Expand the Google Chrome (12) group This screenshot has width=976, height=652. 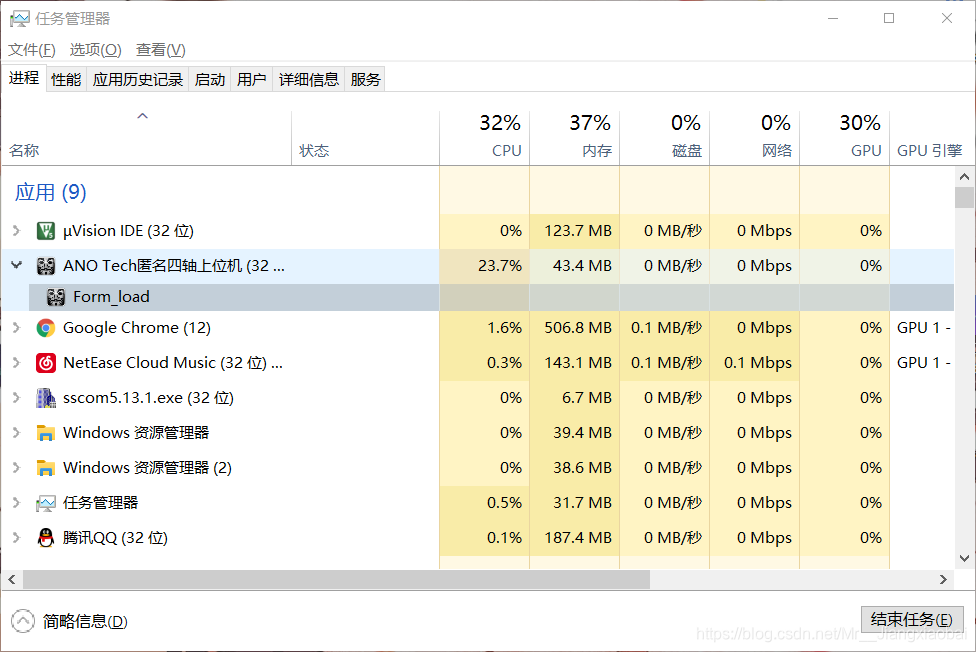pos(16,328)
